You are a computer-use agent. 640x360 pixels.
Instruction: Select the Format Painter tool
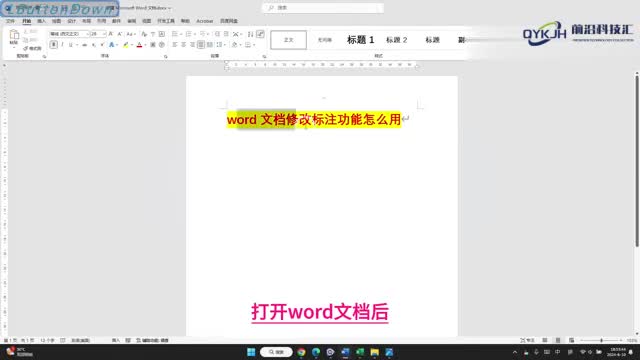pyautogui.click(x=32, y=48)
